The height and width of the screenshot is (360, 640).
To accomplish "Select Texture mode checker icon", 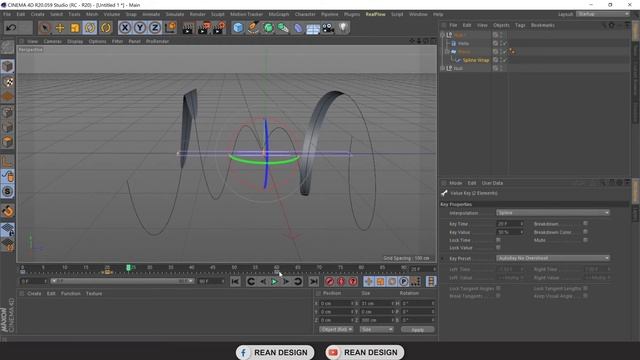I will click(x=7, y=82).
